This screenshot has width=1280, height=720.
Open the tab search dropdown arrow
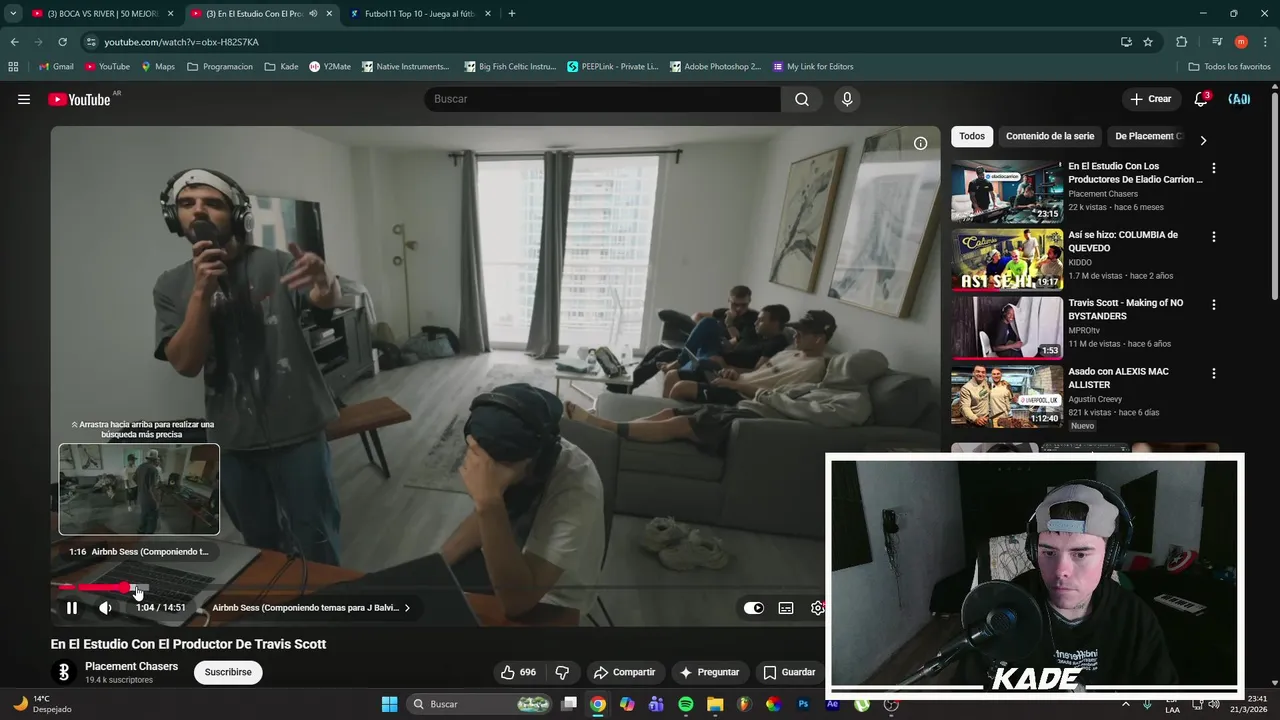(x=13, y=14)
